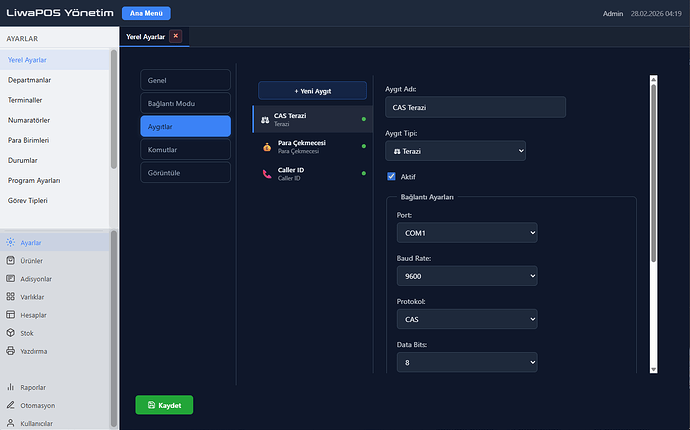
Task: Click the Caller ID phone icon
Action: click(265, 174)
